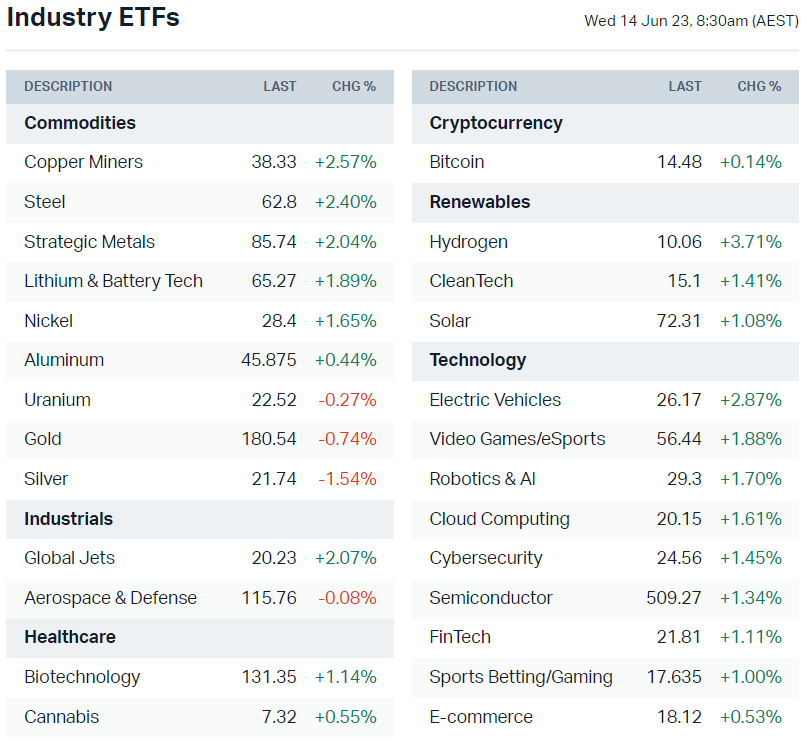Select the Hydrogen ETF row
The height and width of the screenshot is (741, 807).
coord(468,242)
